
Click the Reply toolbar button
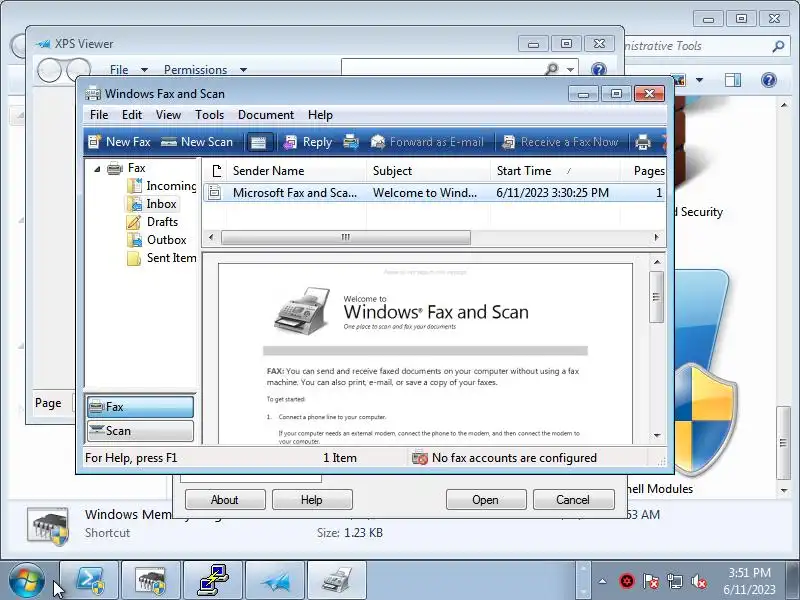[x=308, y=142]
